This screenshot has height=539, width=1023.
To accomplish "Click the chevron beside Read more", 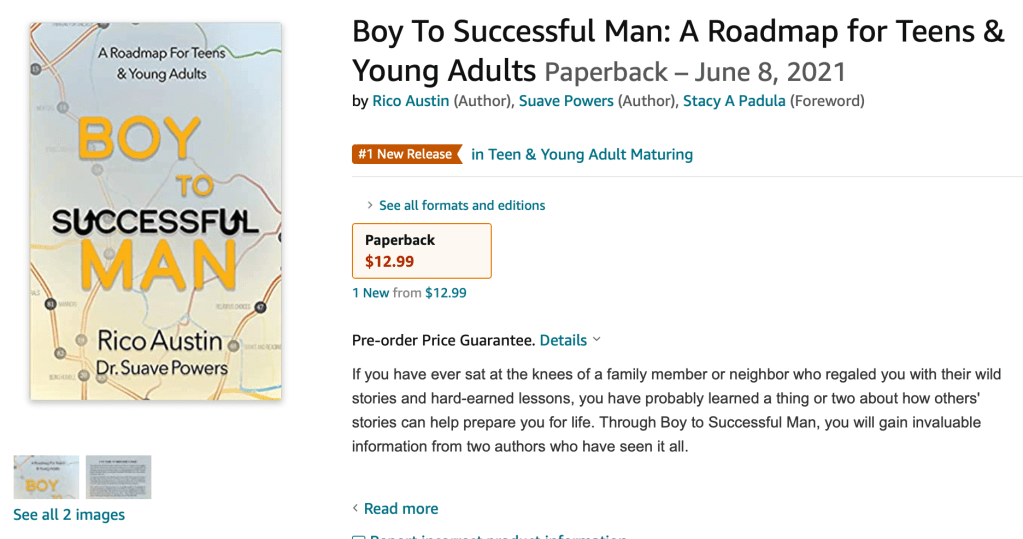I will [356, 509].
